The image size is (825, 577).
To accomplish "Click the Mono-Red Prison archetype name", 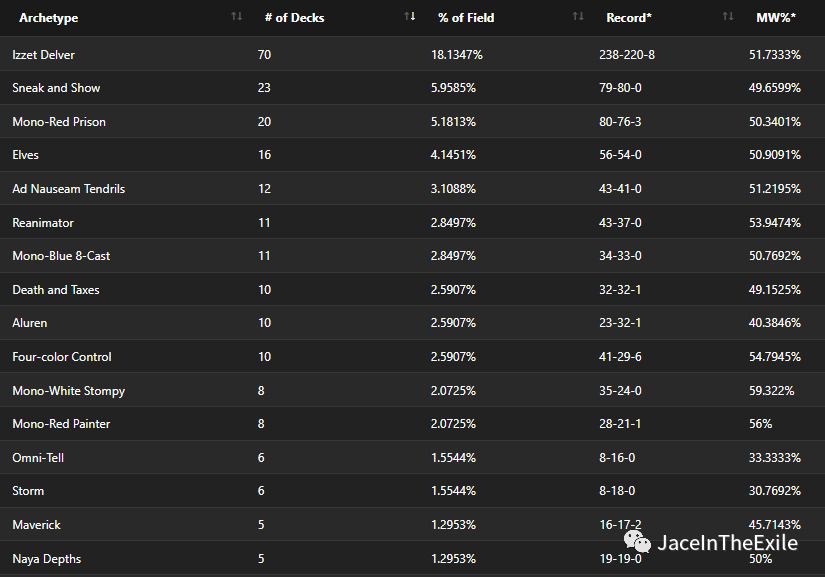I will pos(59,122).
